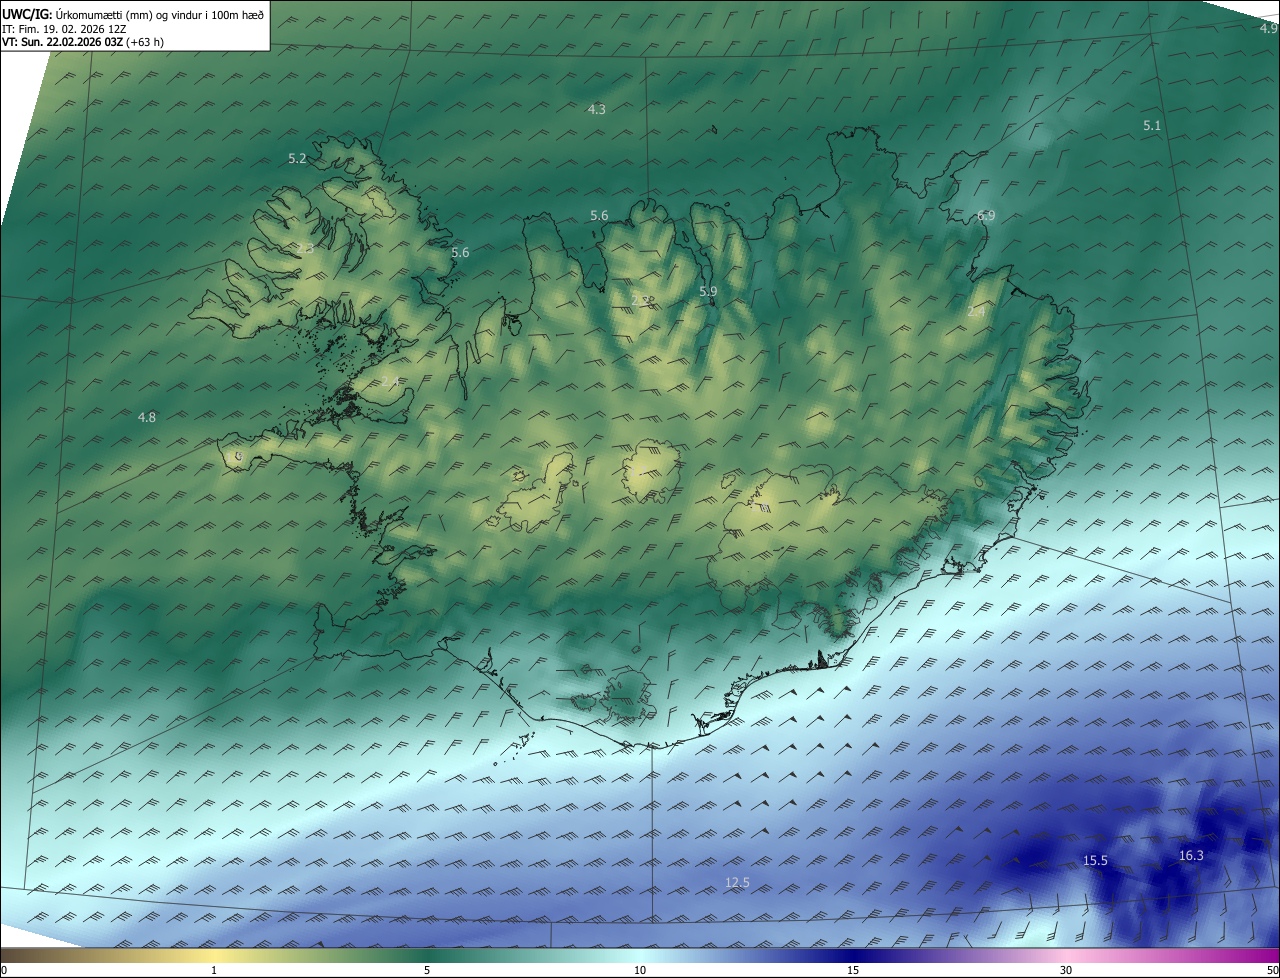This screenshot has height=978, width=1280.
Task: Click the "30" tick label on colour scale
Action: click(1066, 970)
